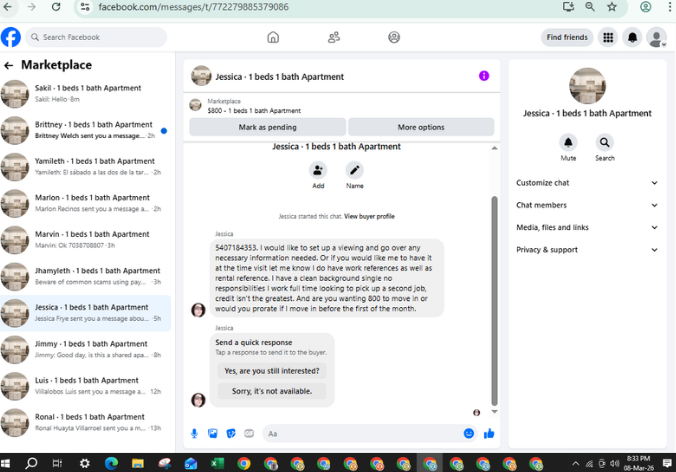The image size is (676, 472).
Task: Open the Groups icon in top navigation
Action: tap(394, 38)
